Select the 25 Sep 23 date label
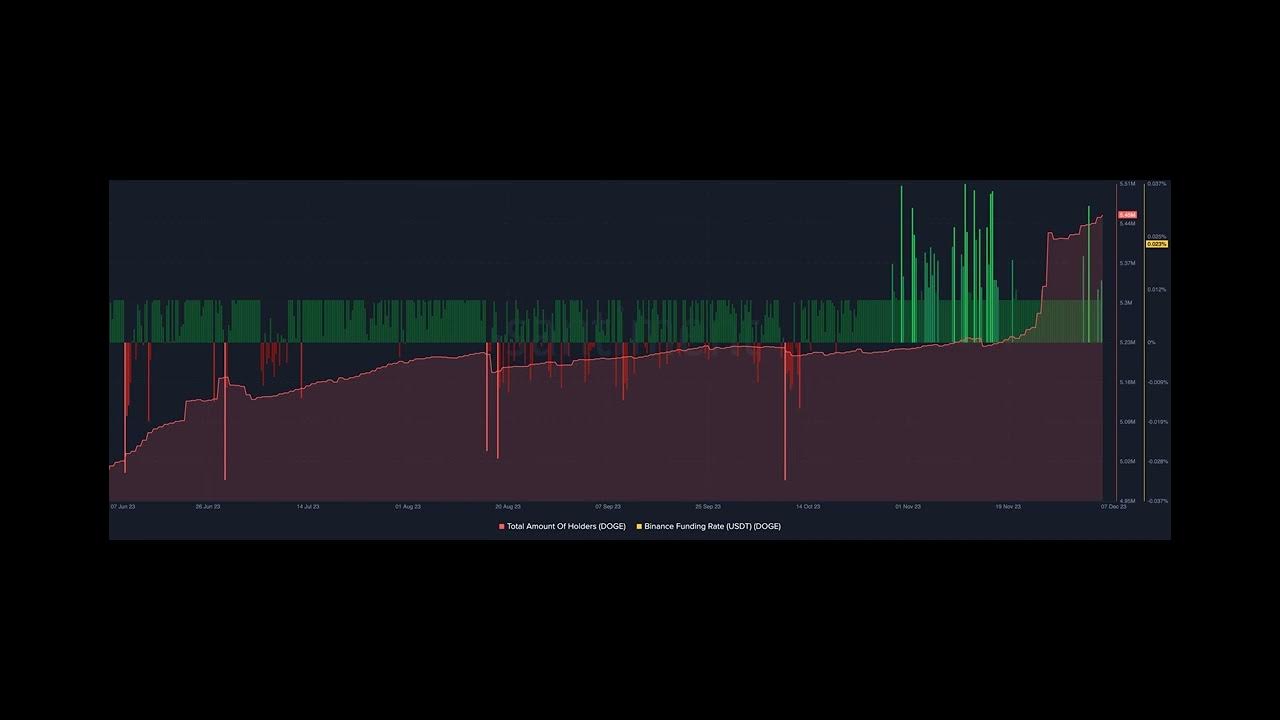Screen dimensions: 1280x720 coord(708,507)
